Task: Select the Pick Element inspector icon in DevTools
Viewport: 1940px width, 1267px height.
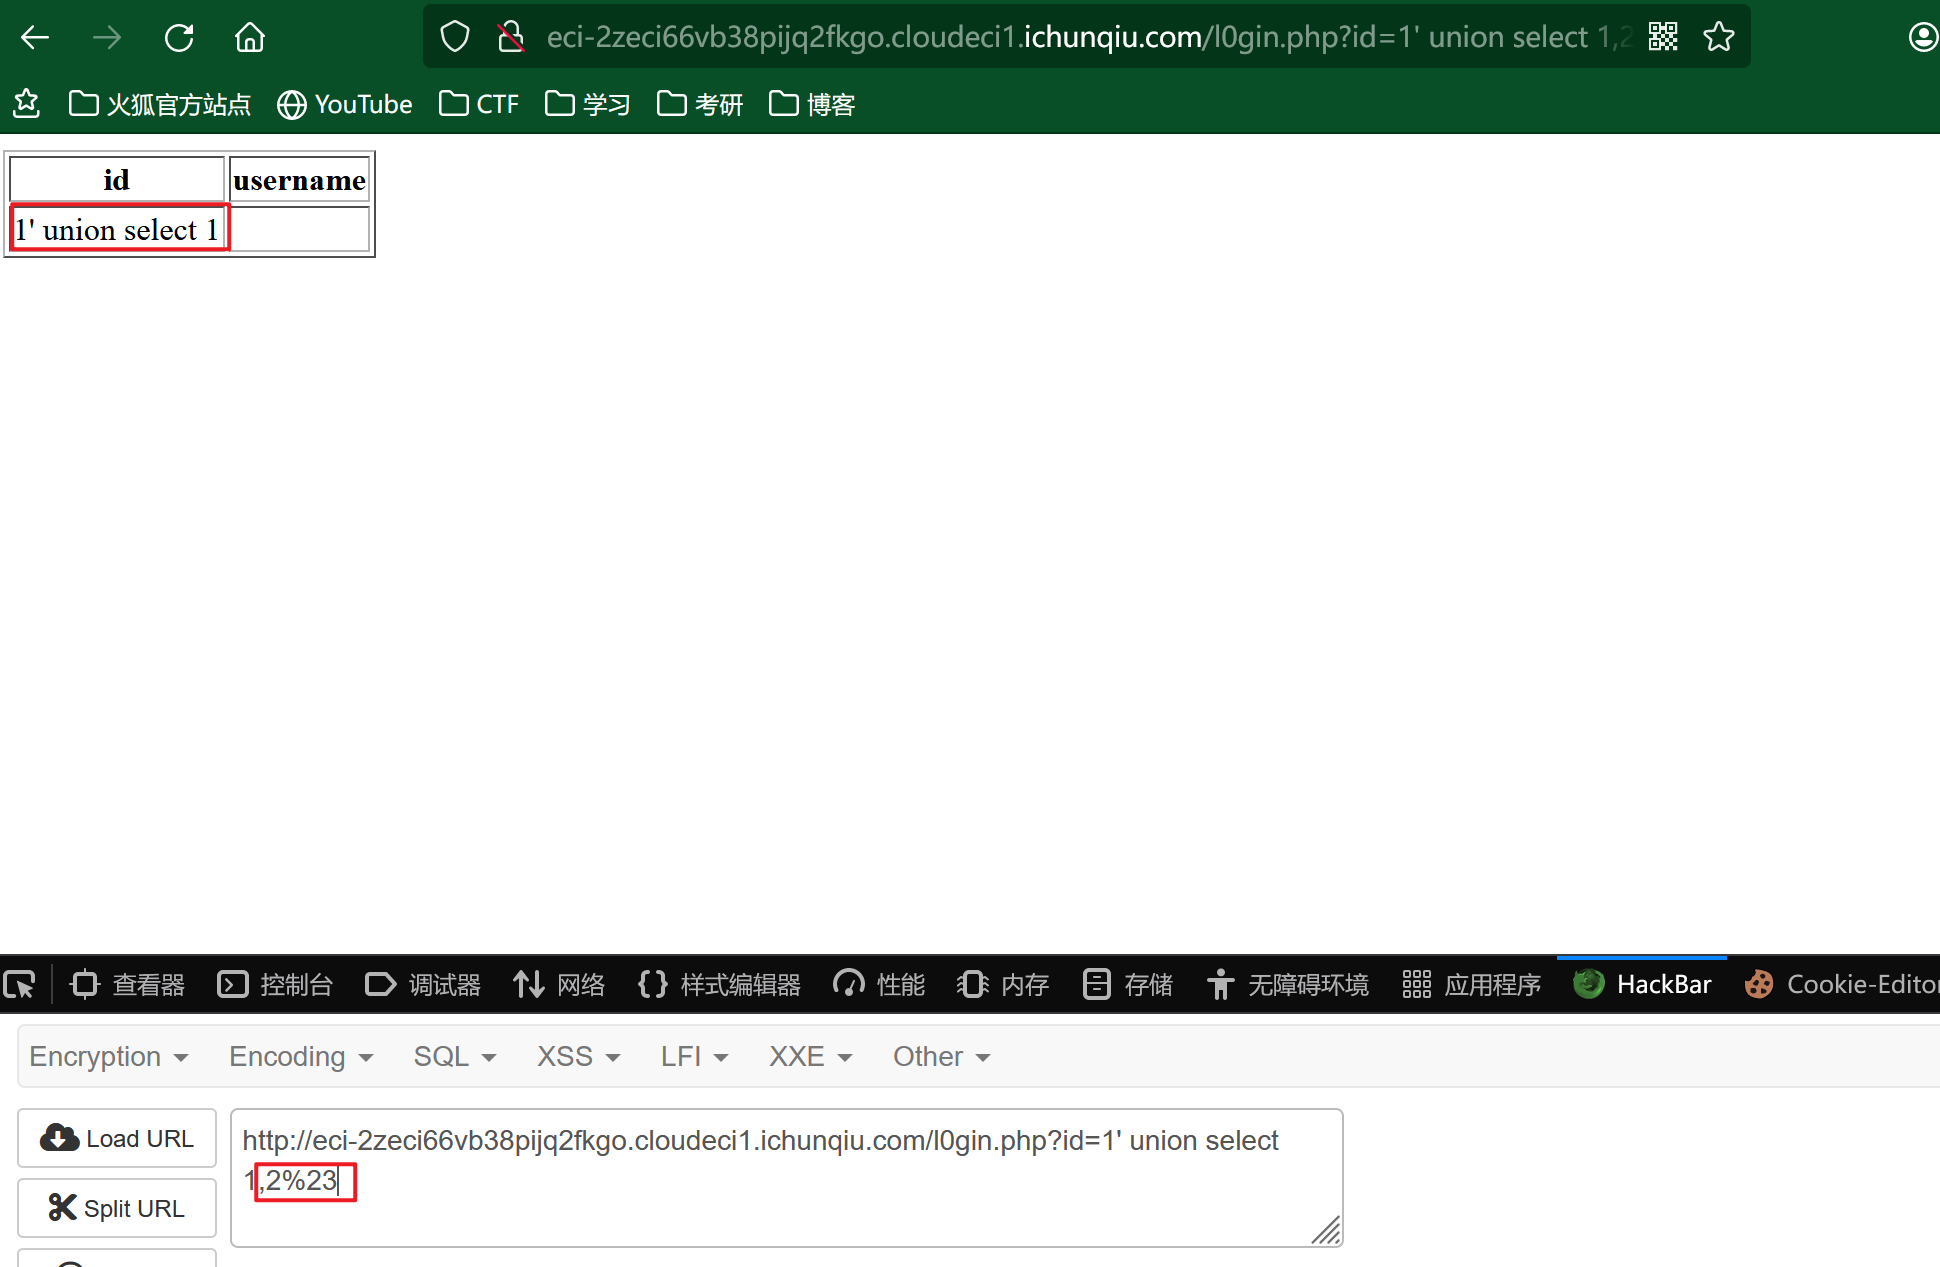Action: tap(21, 984)
